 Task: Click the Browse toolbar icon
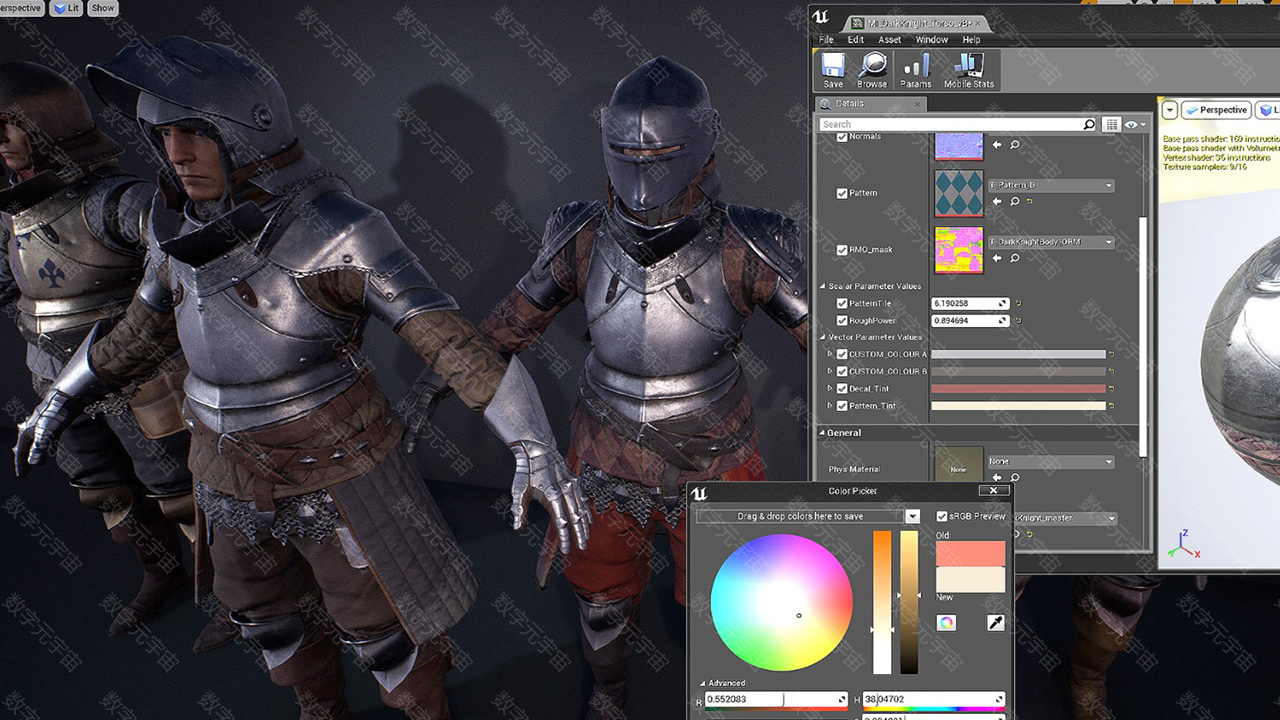coord(872,71)
